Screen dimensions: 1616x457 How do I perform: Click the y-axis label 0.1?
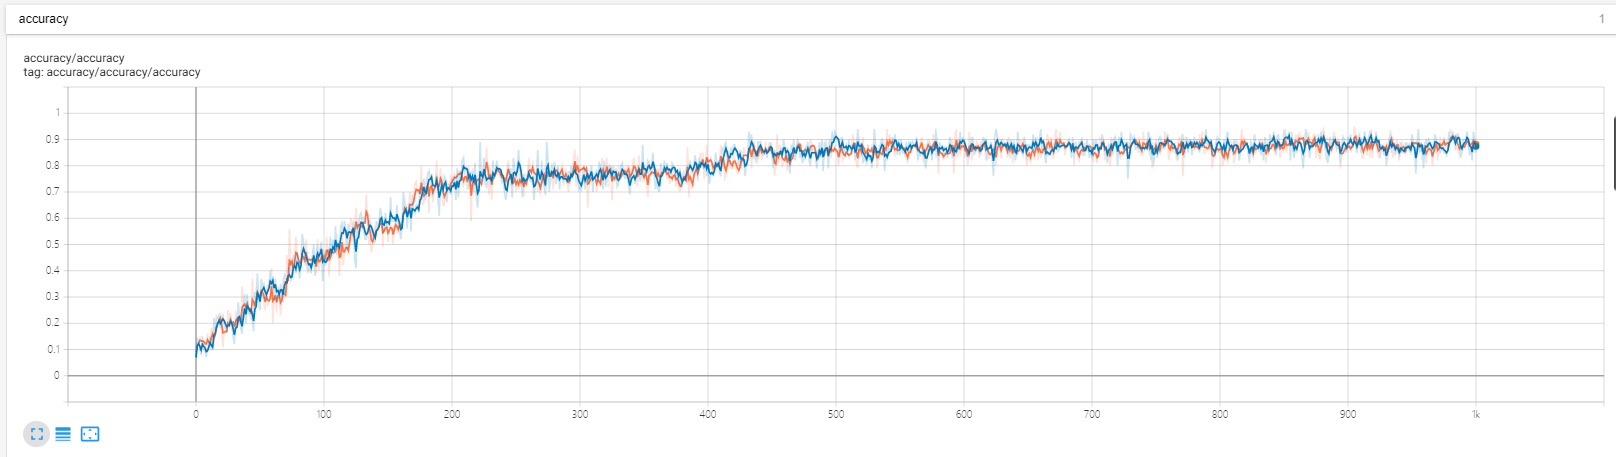(x=52, y=349)
